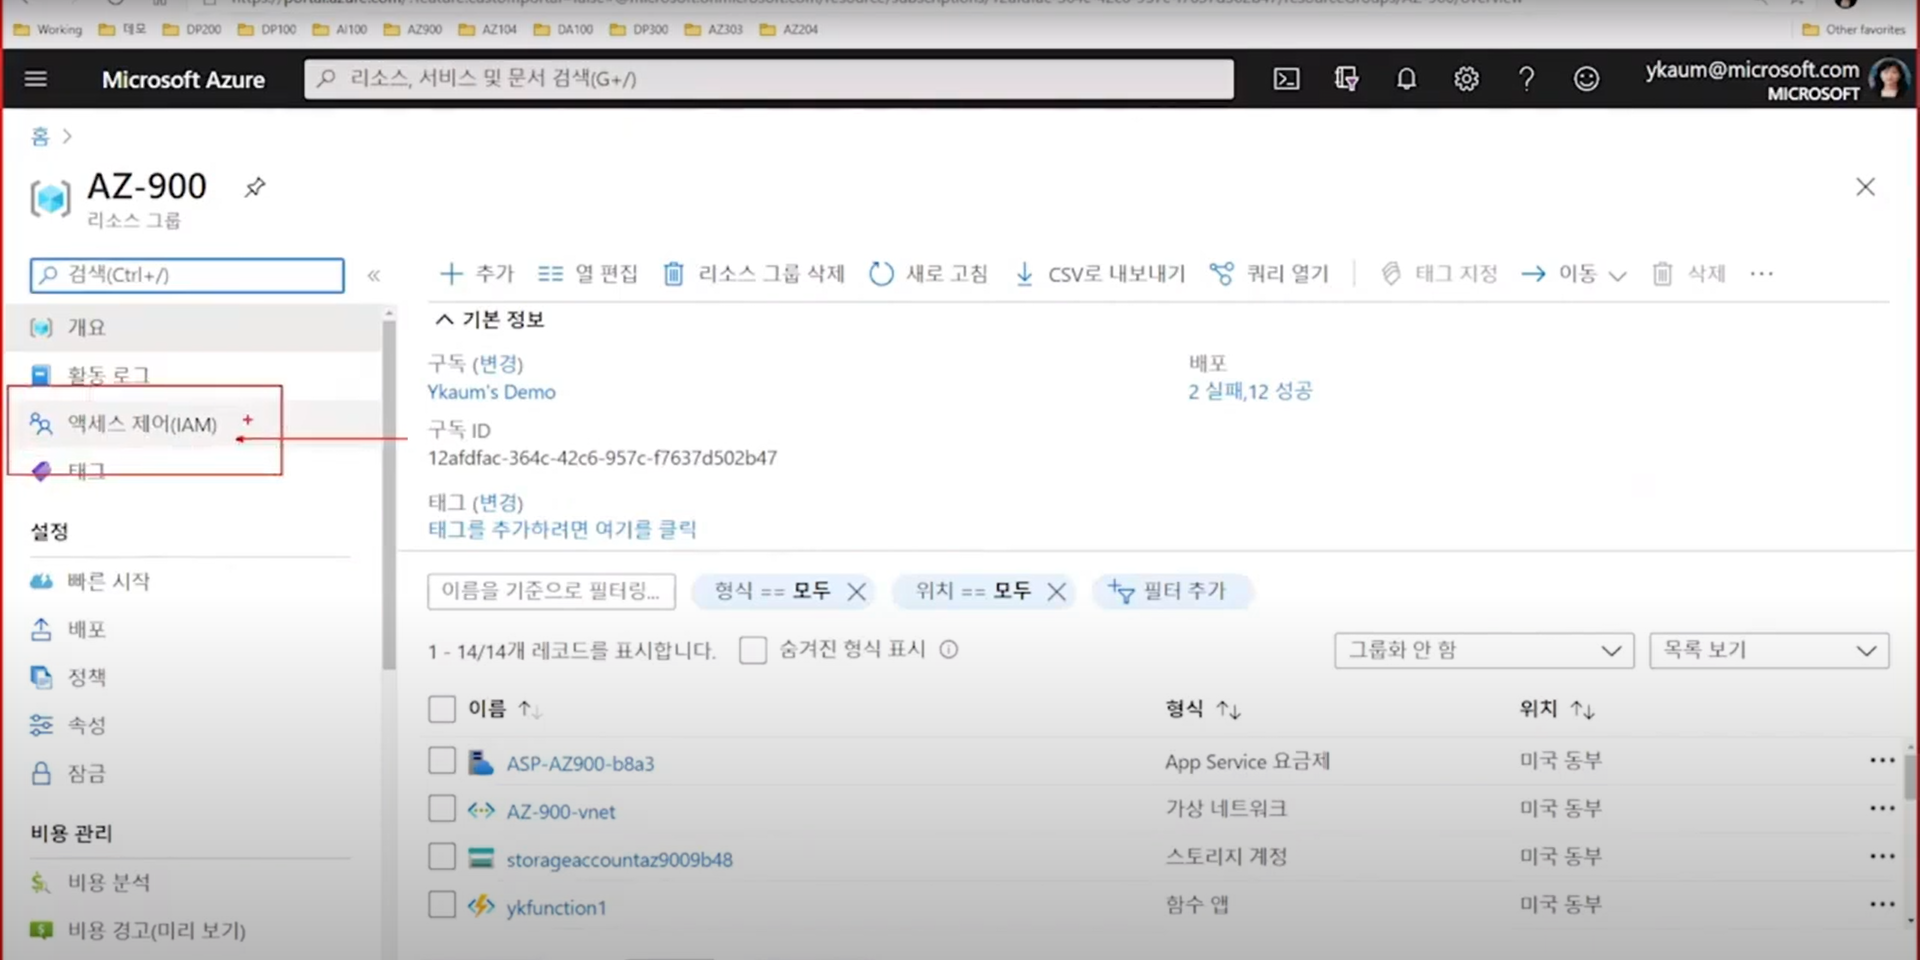
Task: Click 변경 next to 태그
Action: (498, 502)
